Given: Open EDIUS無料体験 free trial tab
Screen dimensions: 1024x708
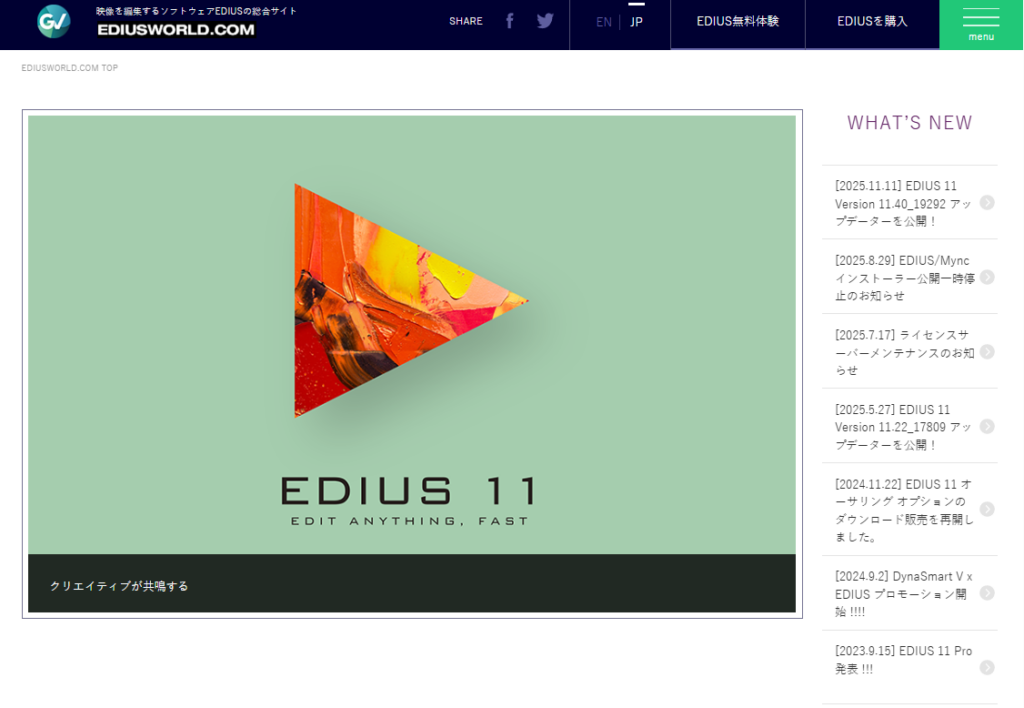Looking at the screenshot, I should tap(737, 21).
